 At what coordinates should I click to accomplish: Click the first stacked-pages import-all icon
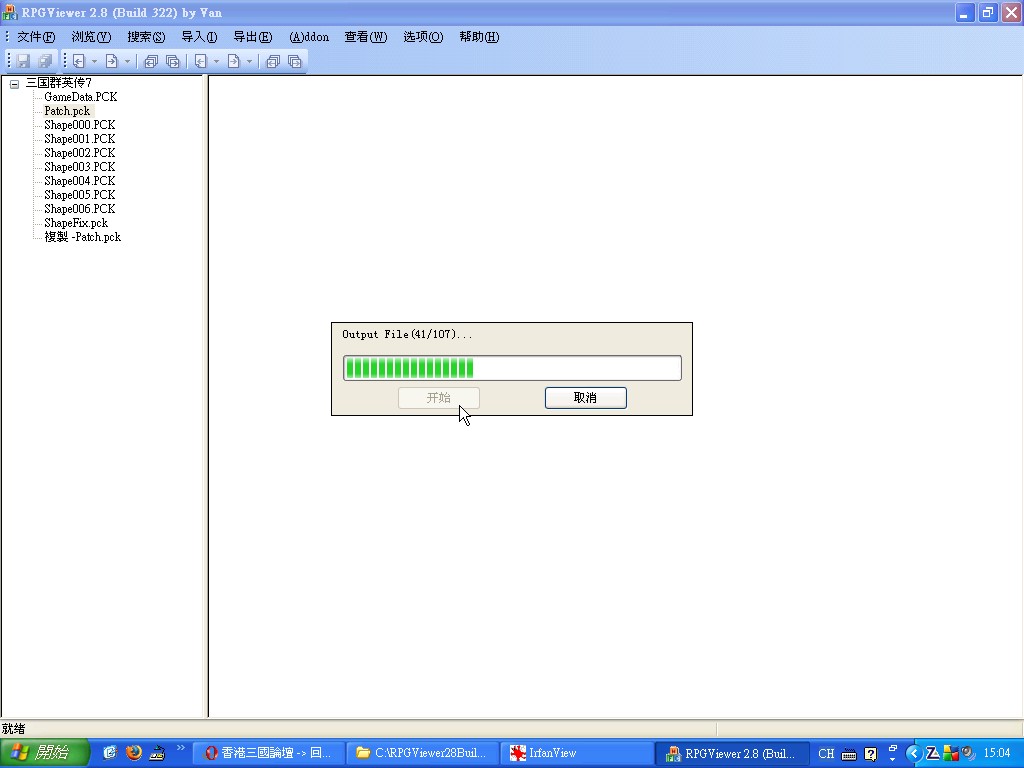click(x=151, y=61)
